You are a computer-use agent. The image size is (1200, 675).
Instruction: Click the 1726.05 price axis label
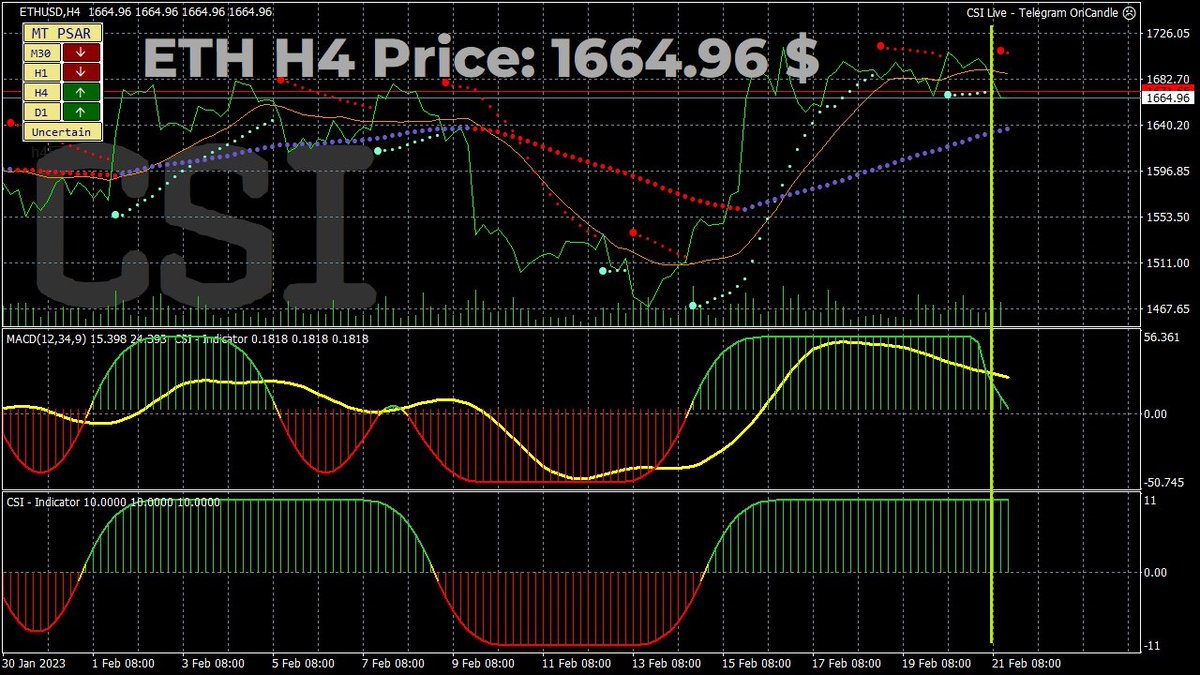[1167, 34]
